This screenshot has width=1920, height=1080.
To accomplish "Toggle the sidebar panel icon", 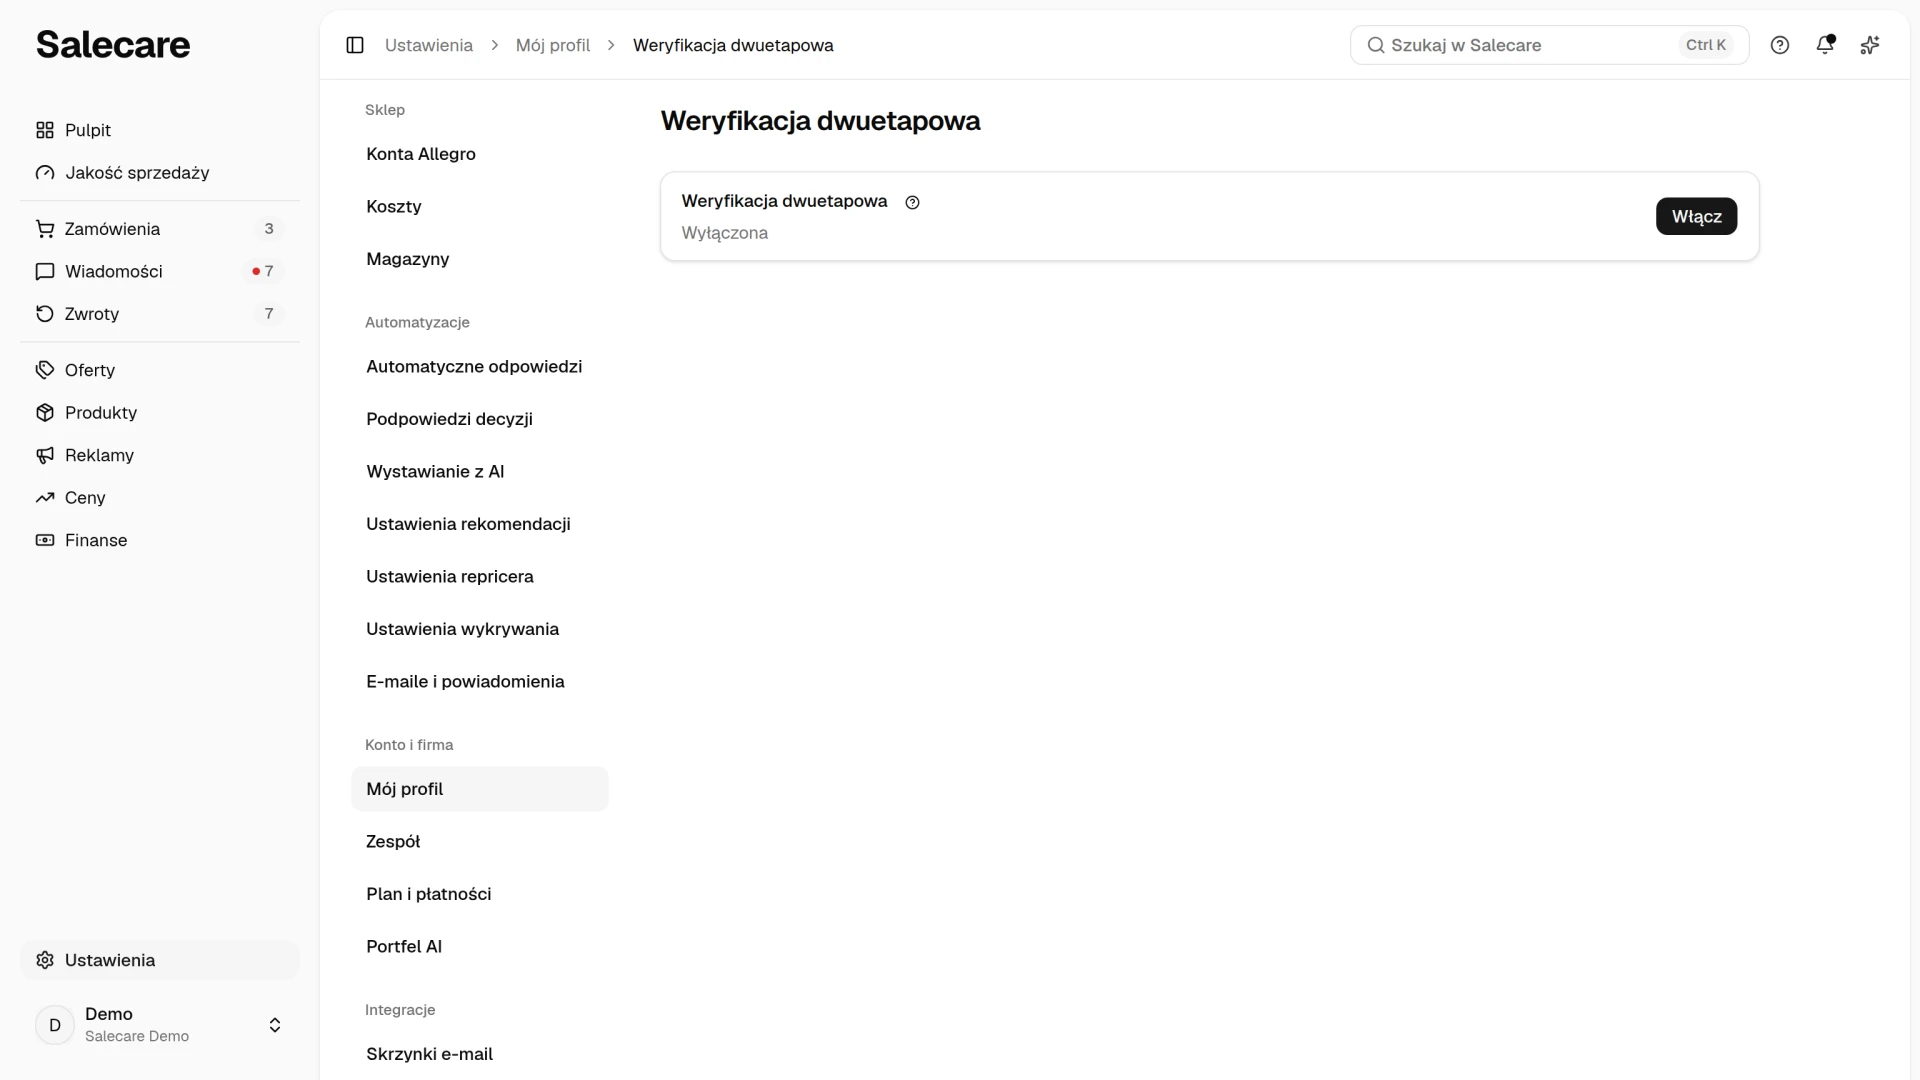I will [x=355, y=45].
